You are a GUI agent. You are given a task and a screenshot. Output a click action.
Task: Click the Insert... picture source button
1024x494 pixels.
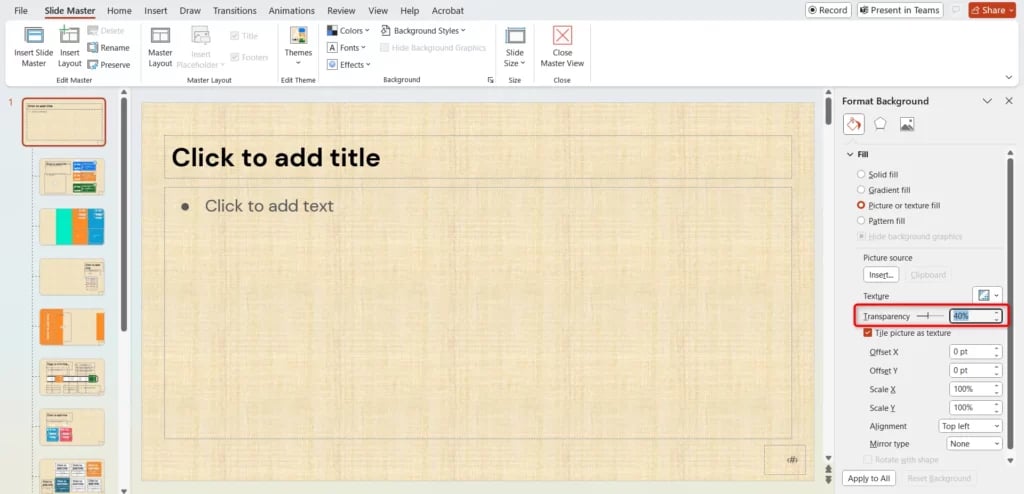coord(881,275)
